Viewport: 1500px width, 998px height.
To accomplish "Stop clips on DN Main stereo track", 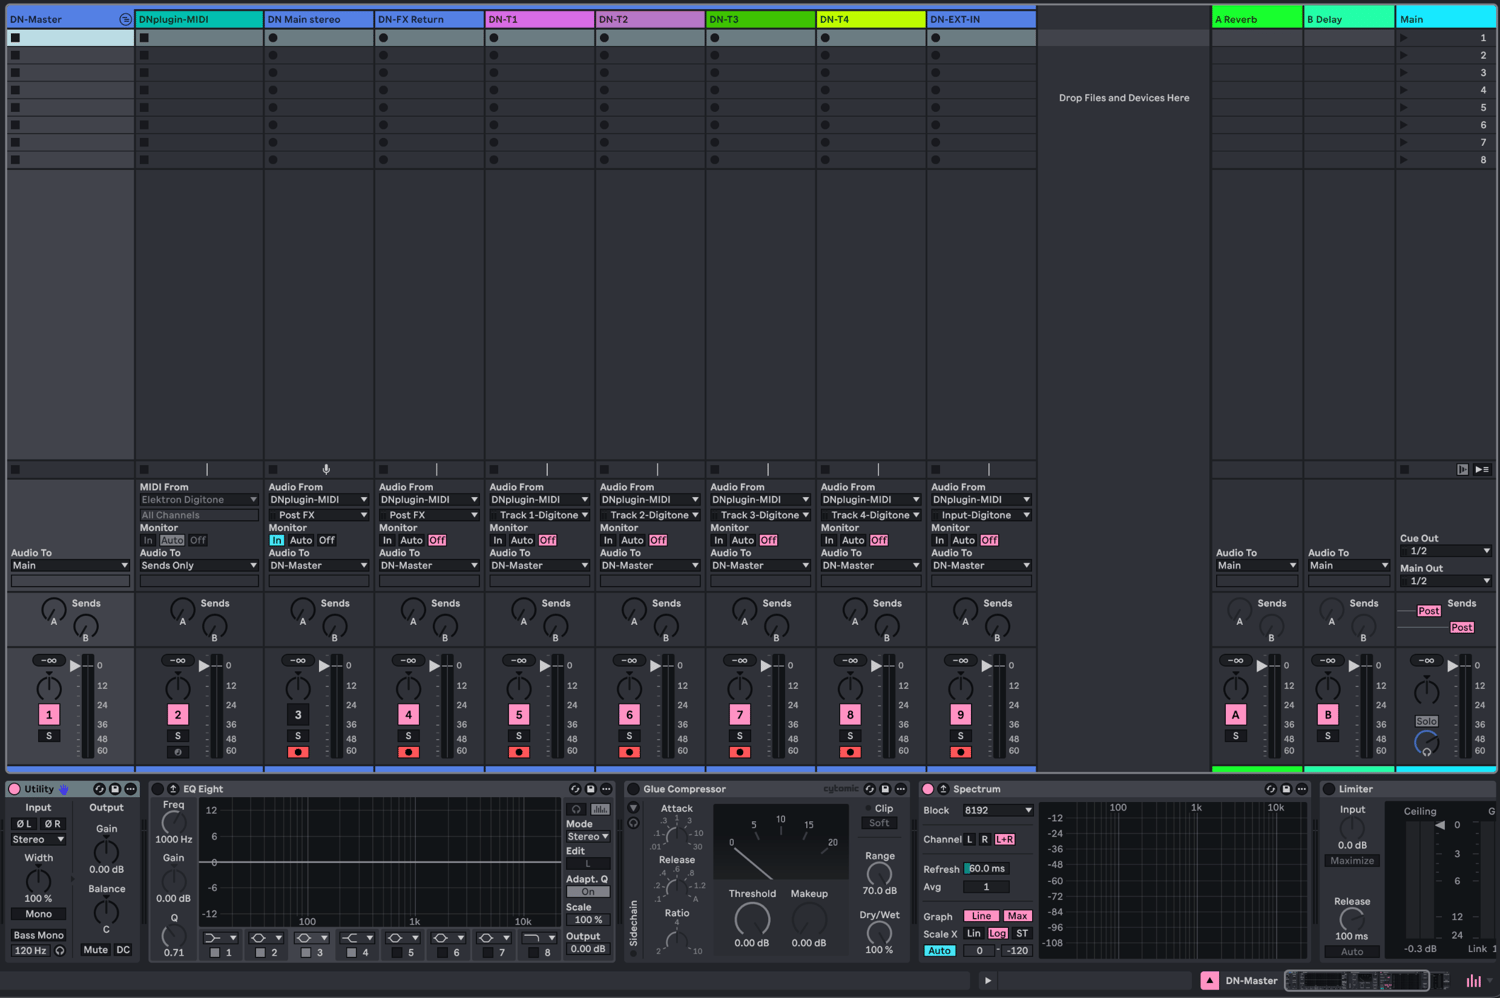I will 273,469.
